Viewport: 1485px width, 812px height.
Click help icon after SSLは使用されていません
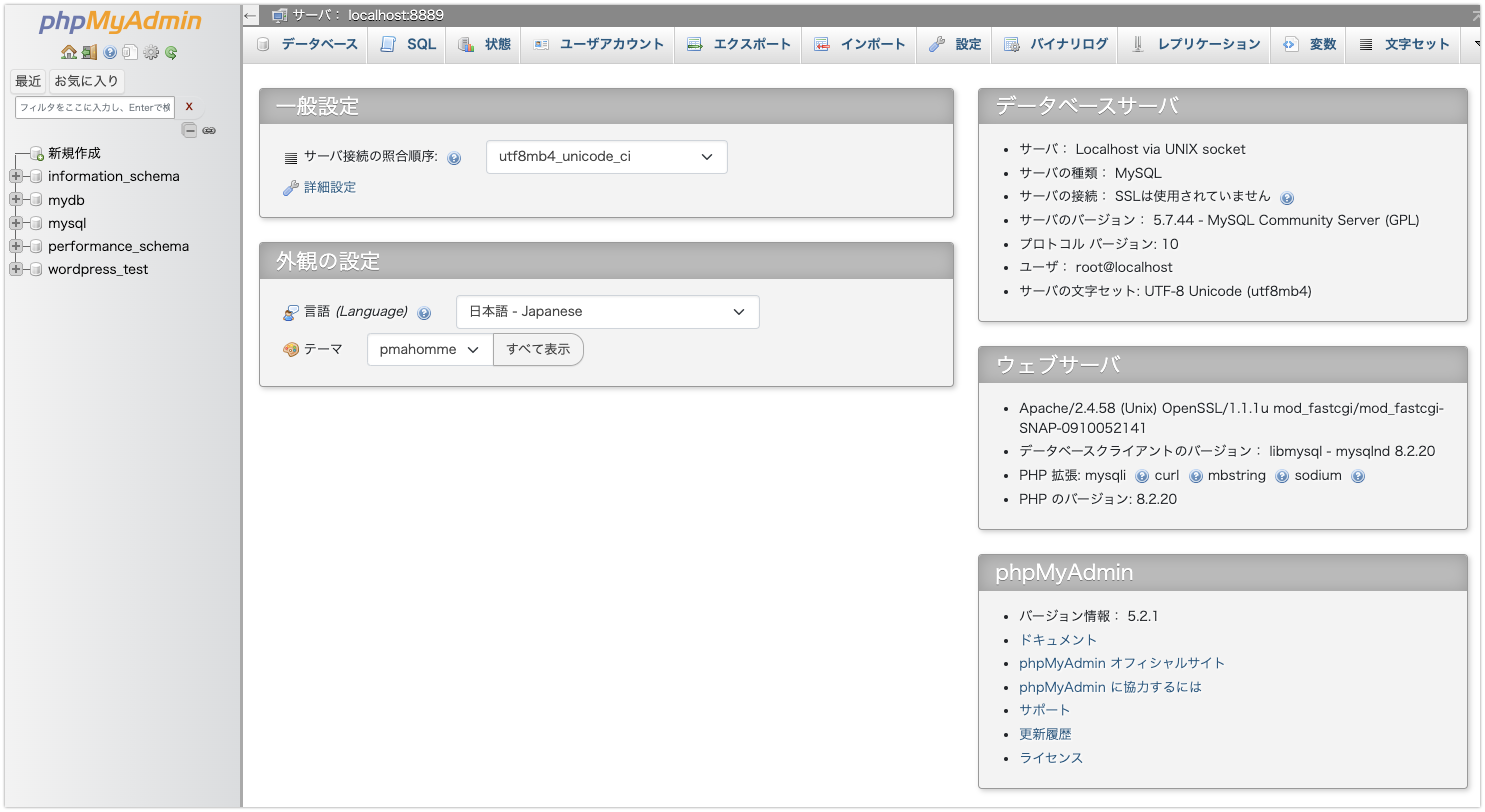pyautogui.click(x=1287, y=198)
